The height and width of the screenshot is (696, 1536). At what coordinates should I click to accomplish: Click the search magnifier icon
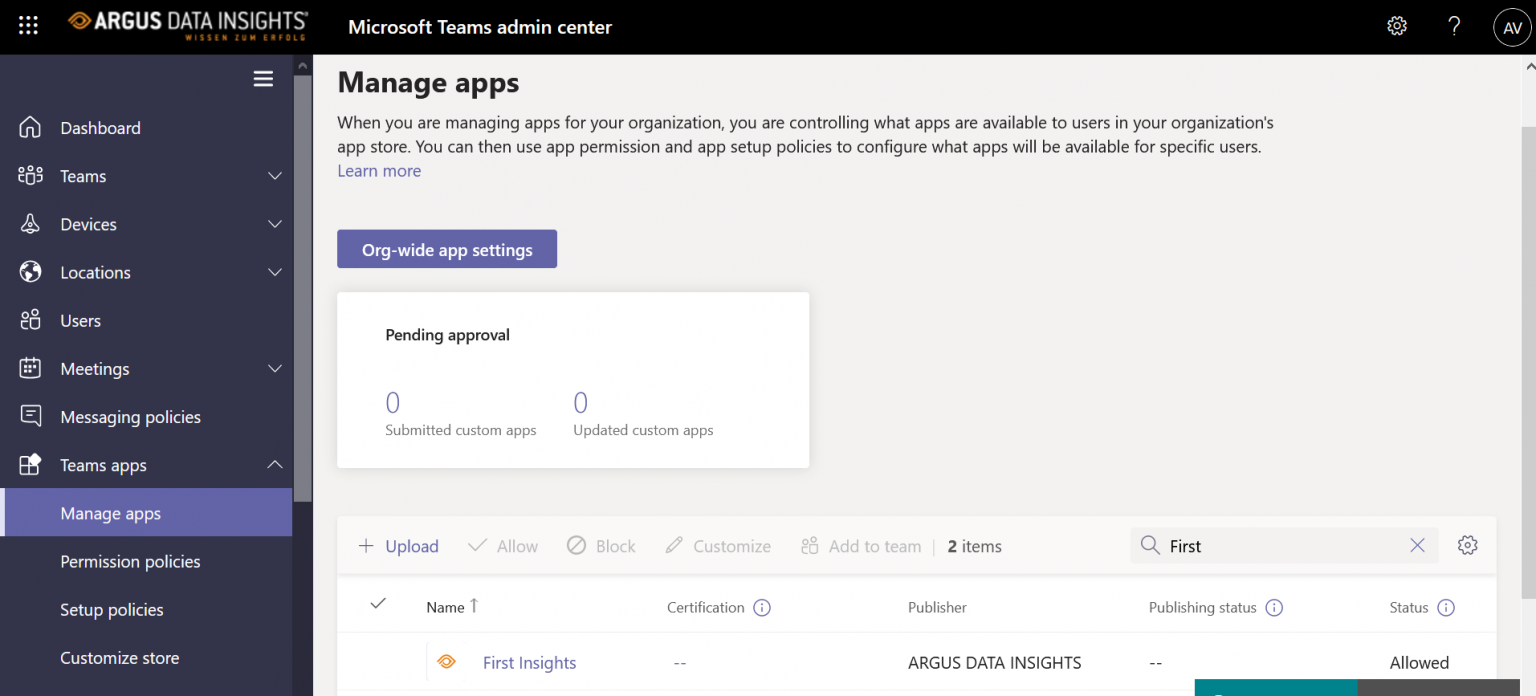coord(1150,545)
